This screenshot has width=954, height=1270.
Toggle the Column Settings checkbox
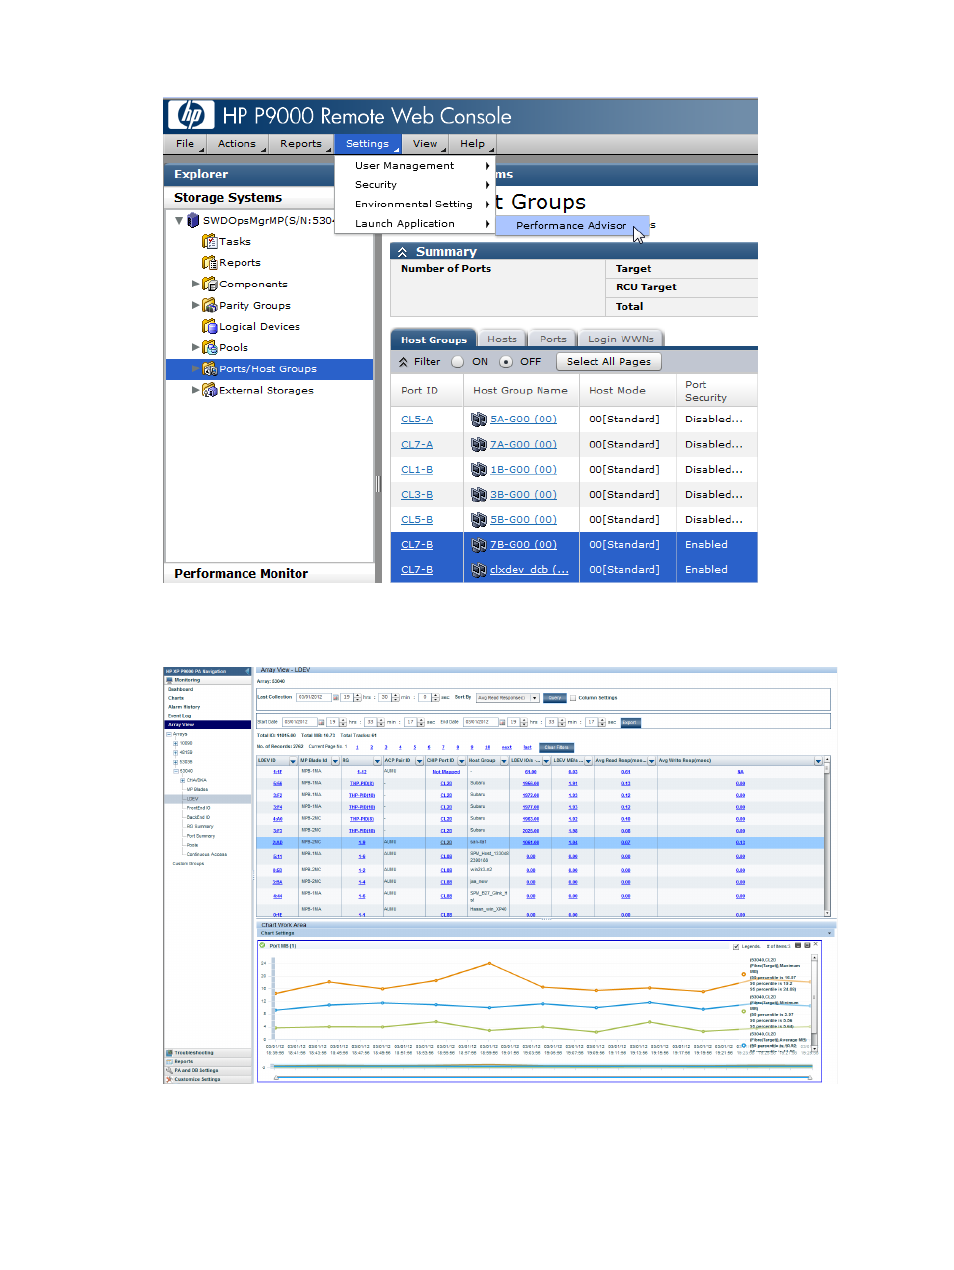click(573, 698)
